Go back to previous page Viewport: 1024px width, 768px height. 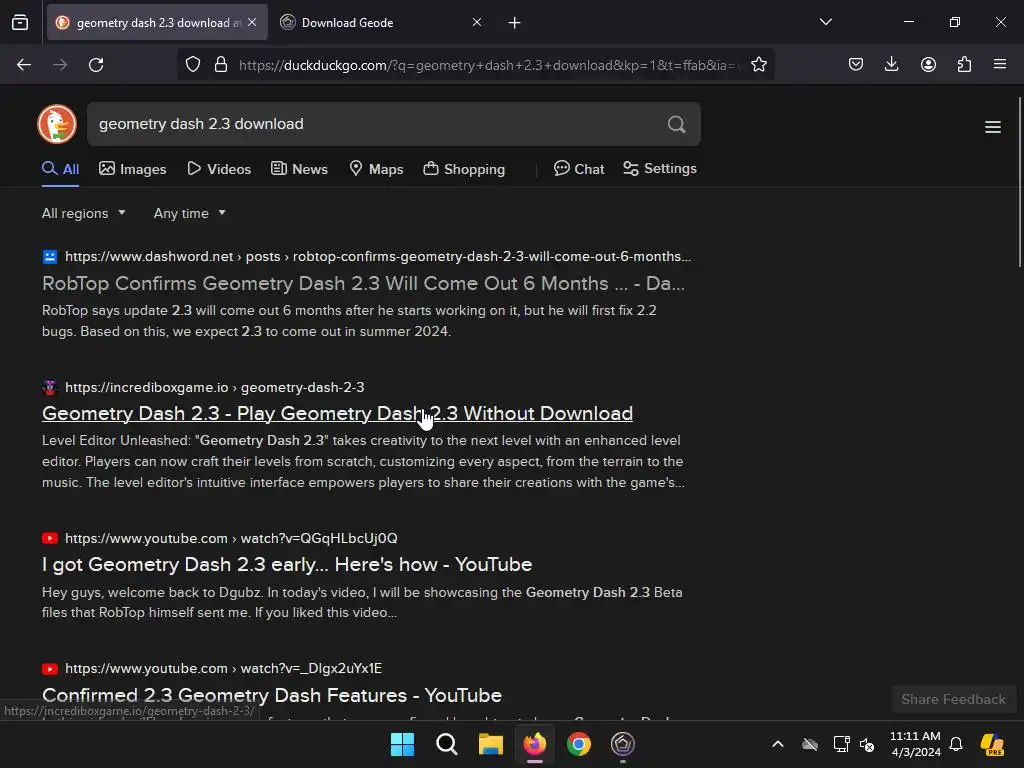24,65
